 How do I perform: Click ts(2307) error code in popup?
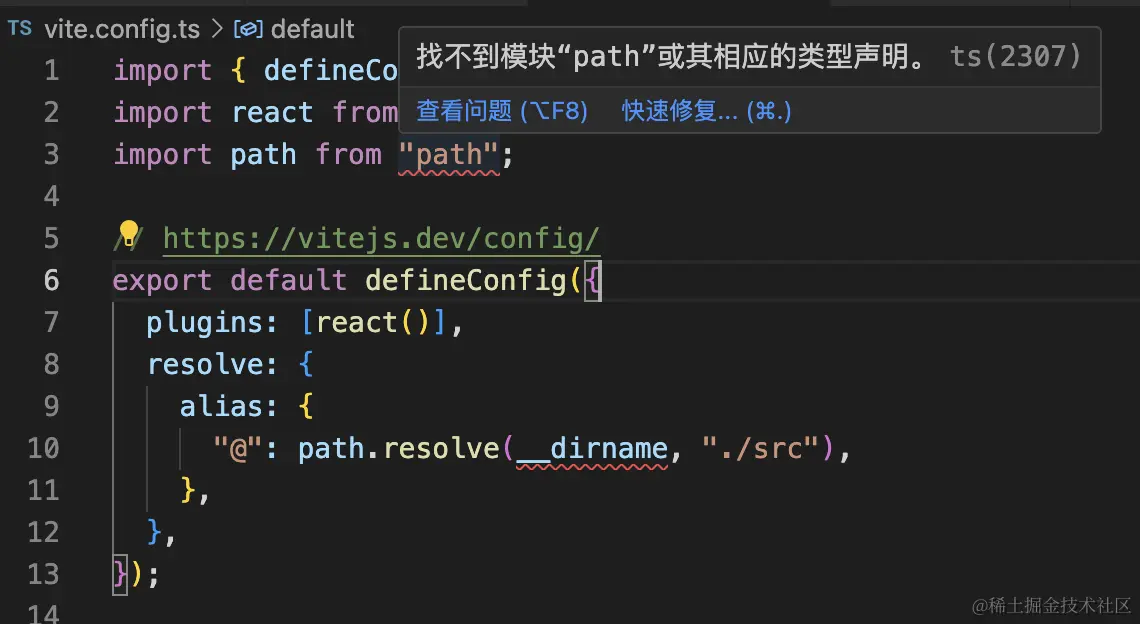pos(1016,56)
